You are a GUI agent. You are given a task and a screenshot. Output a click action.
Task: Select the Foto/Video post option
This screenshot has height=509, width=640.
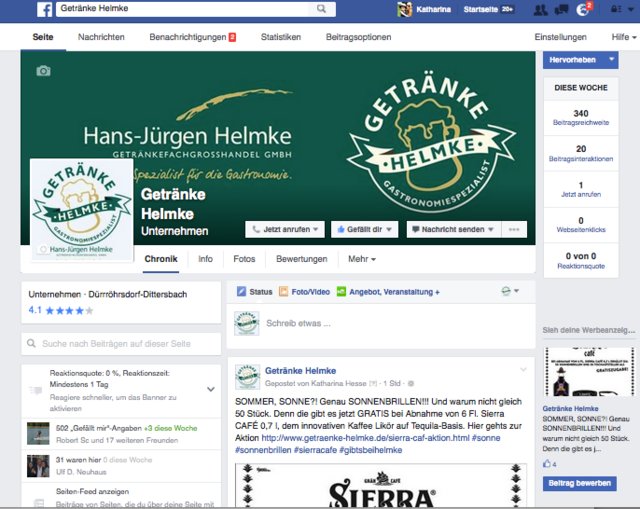click(304, 292)
